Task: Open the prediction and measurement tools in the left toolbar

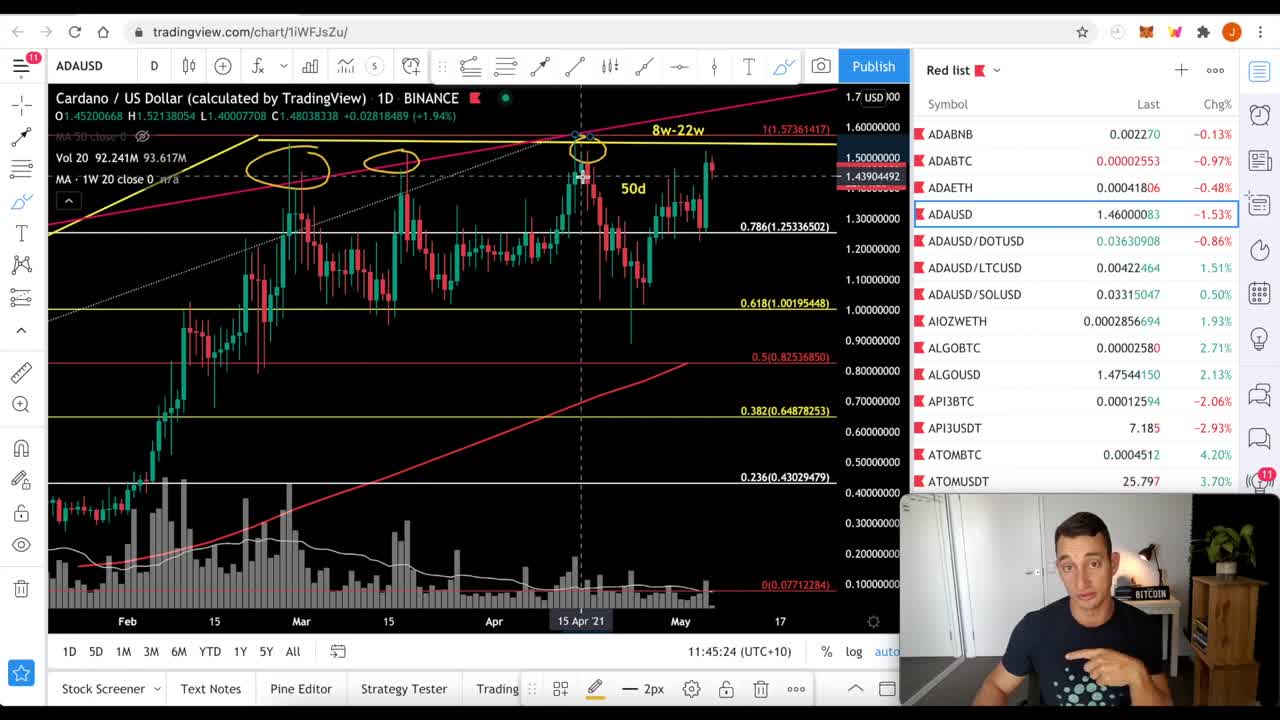Action: point(21,297)
